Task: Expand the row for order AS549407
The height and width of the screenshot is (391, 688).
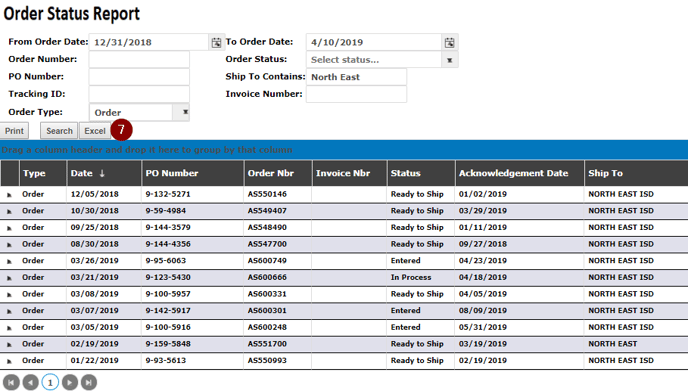Action: tap(9, 212)
